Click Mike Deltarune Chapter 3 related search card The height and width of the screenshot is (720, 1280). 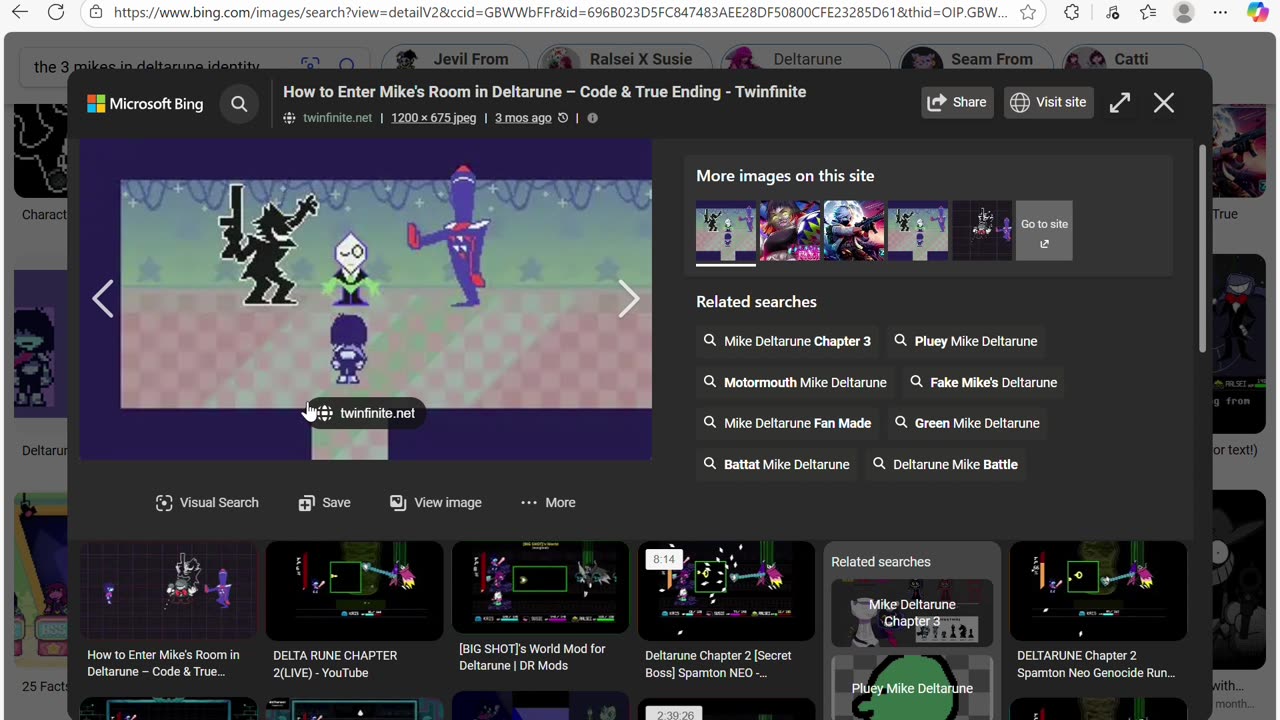coord(912,613)
